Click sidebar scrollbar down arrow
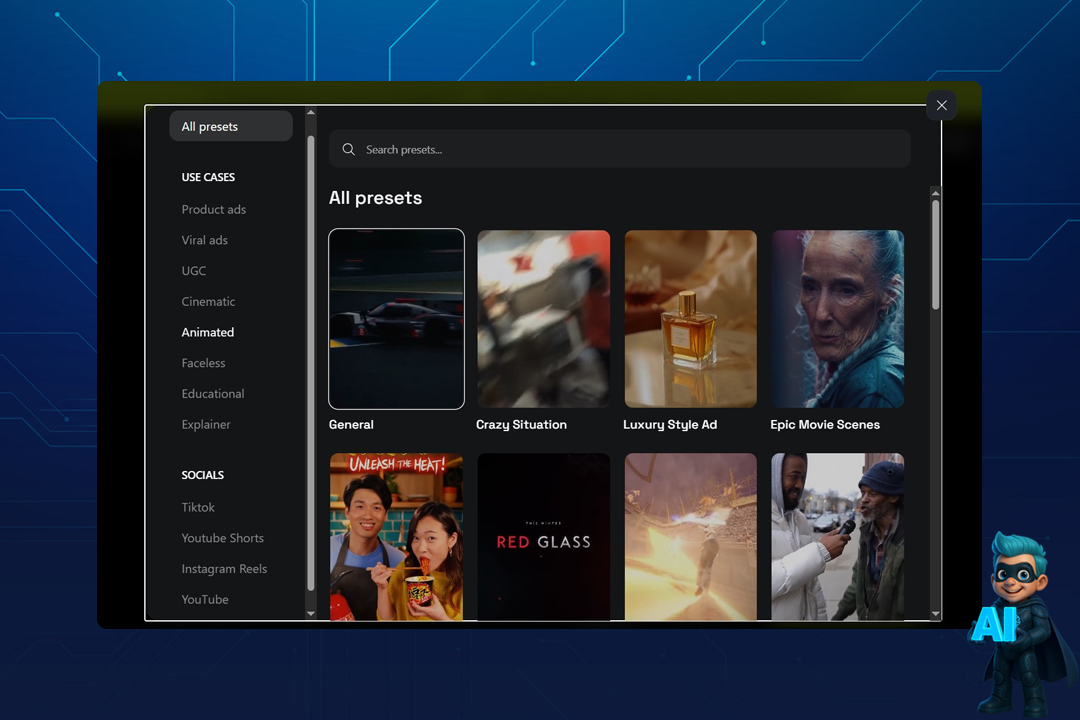Image resolution: width=1080 pixels, height=720 pixels. (311, 613)
